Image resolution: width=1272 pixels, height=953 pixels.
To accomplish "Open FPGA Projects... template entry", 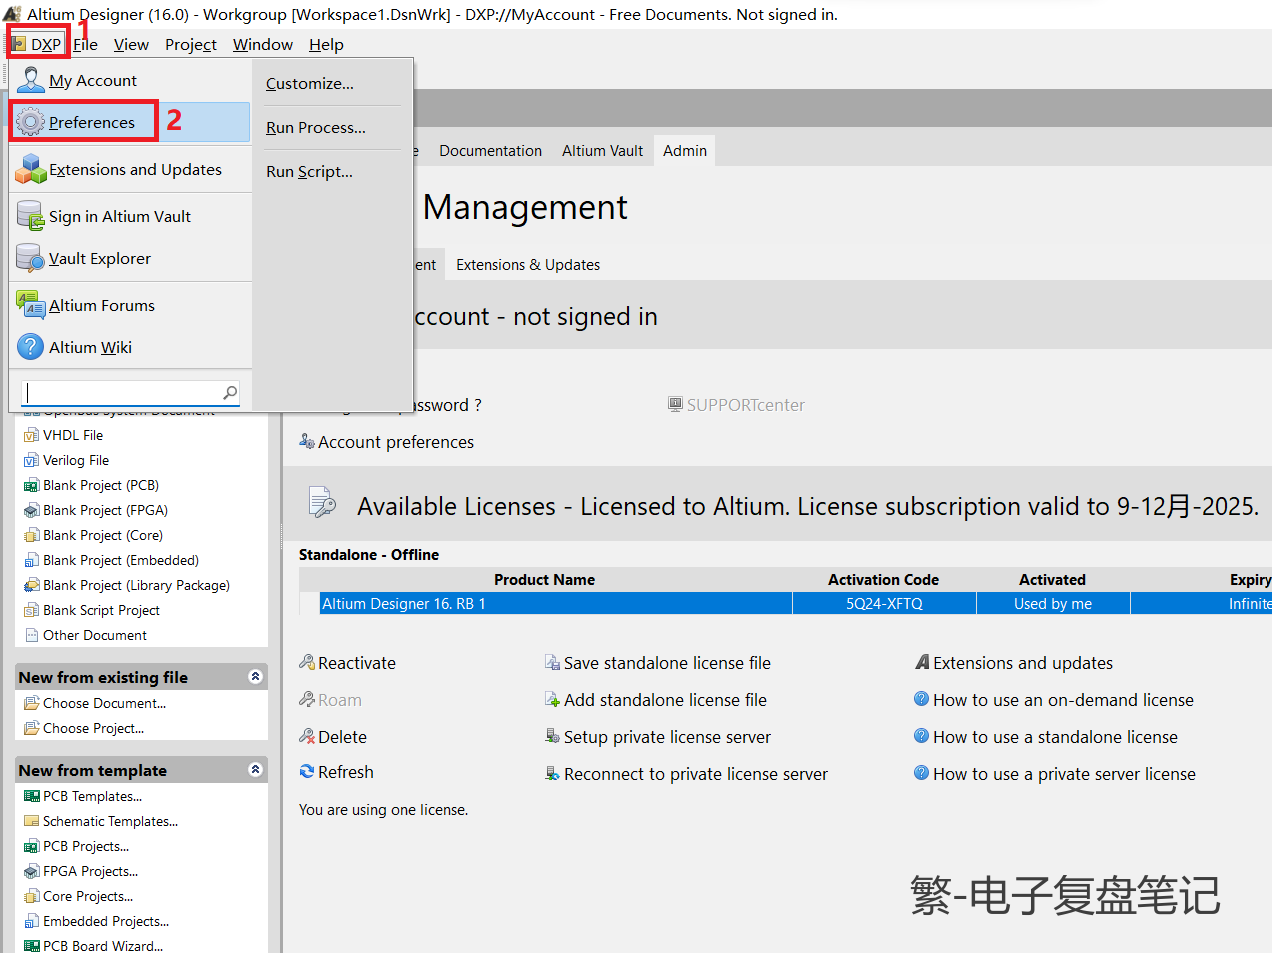I will [x=81, y=871].
